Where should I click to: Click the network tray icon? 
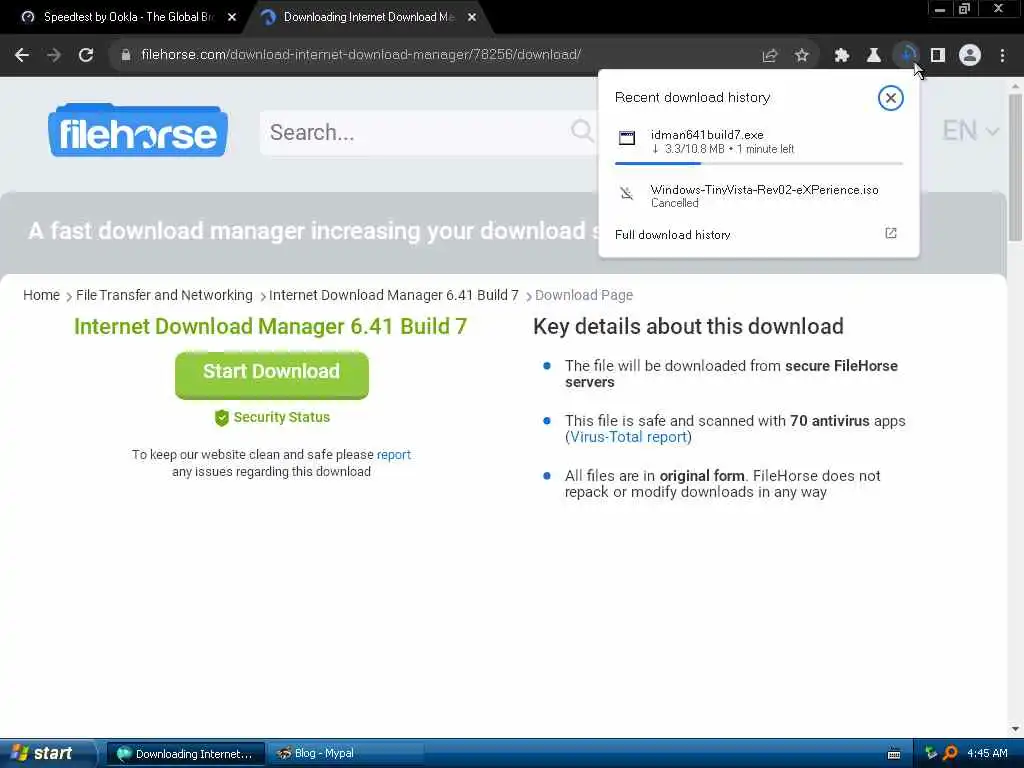point(931,754)
